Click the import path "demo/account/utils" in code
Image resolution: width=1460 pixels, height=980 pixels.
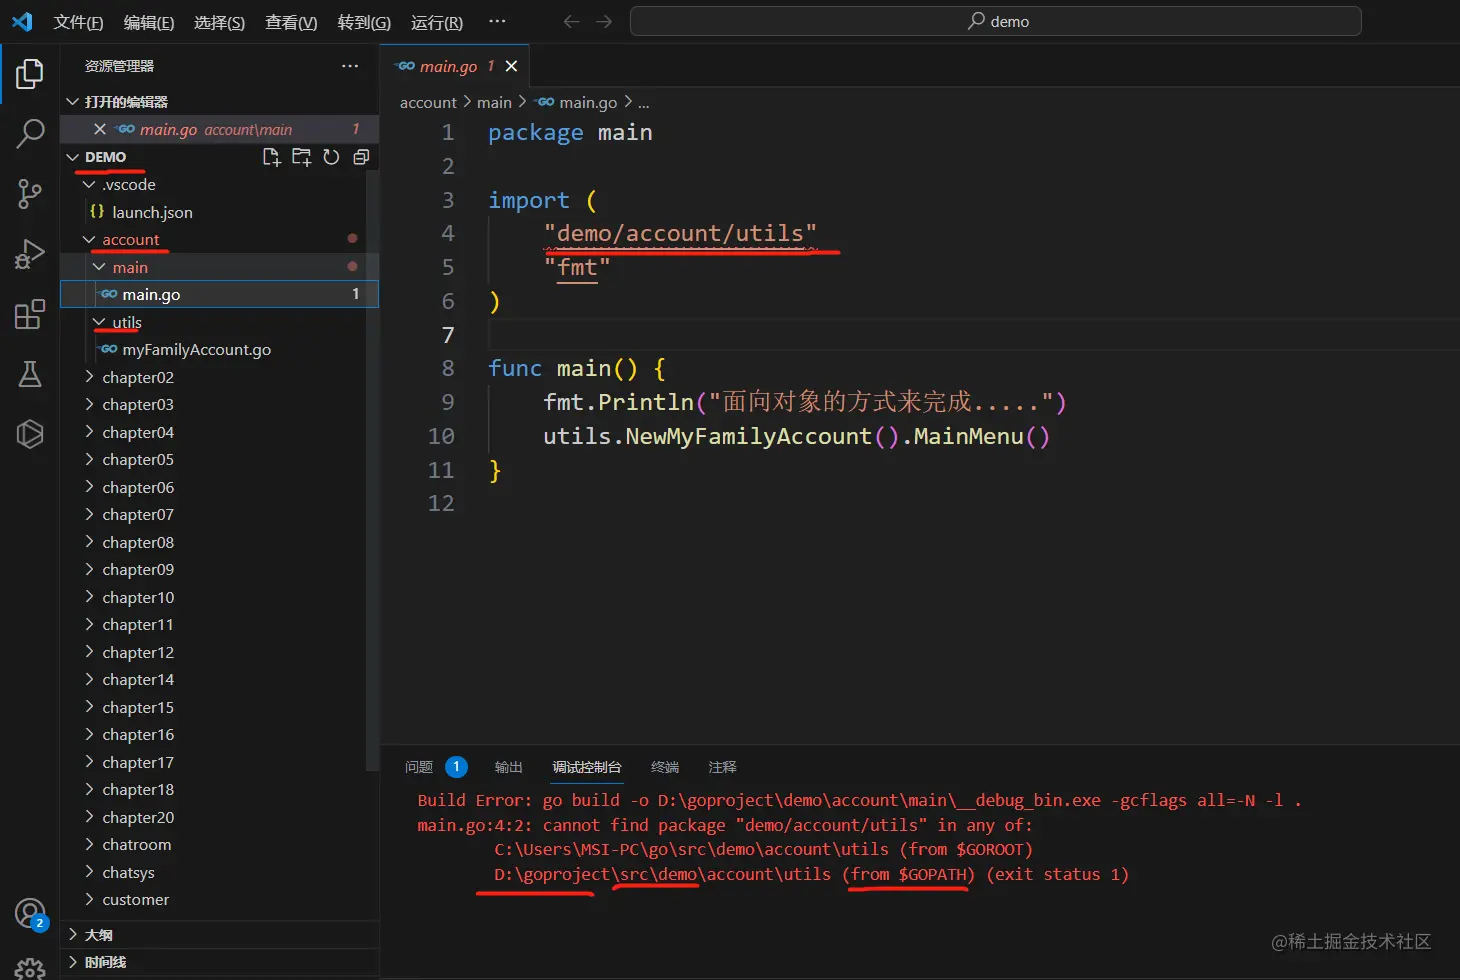[x=680, y=233]
